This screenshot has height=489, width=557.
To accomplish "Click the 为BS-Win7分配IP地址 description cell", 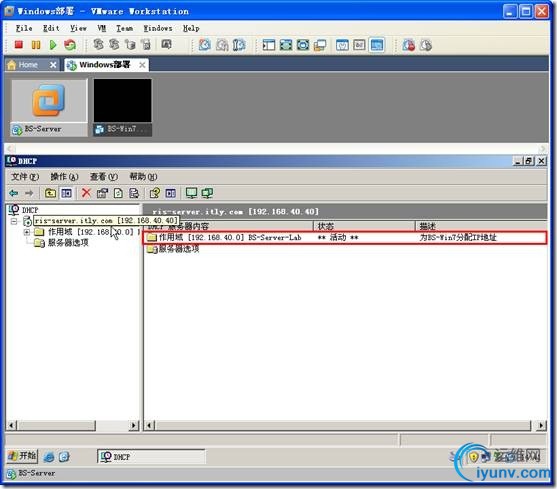I will pos(458,238).
